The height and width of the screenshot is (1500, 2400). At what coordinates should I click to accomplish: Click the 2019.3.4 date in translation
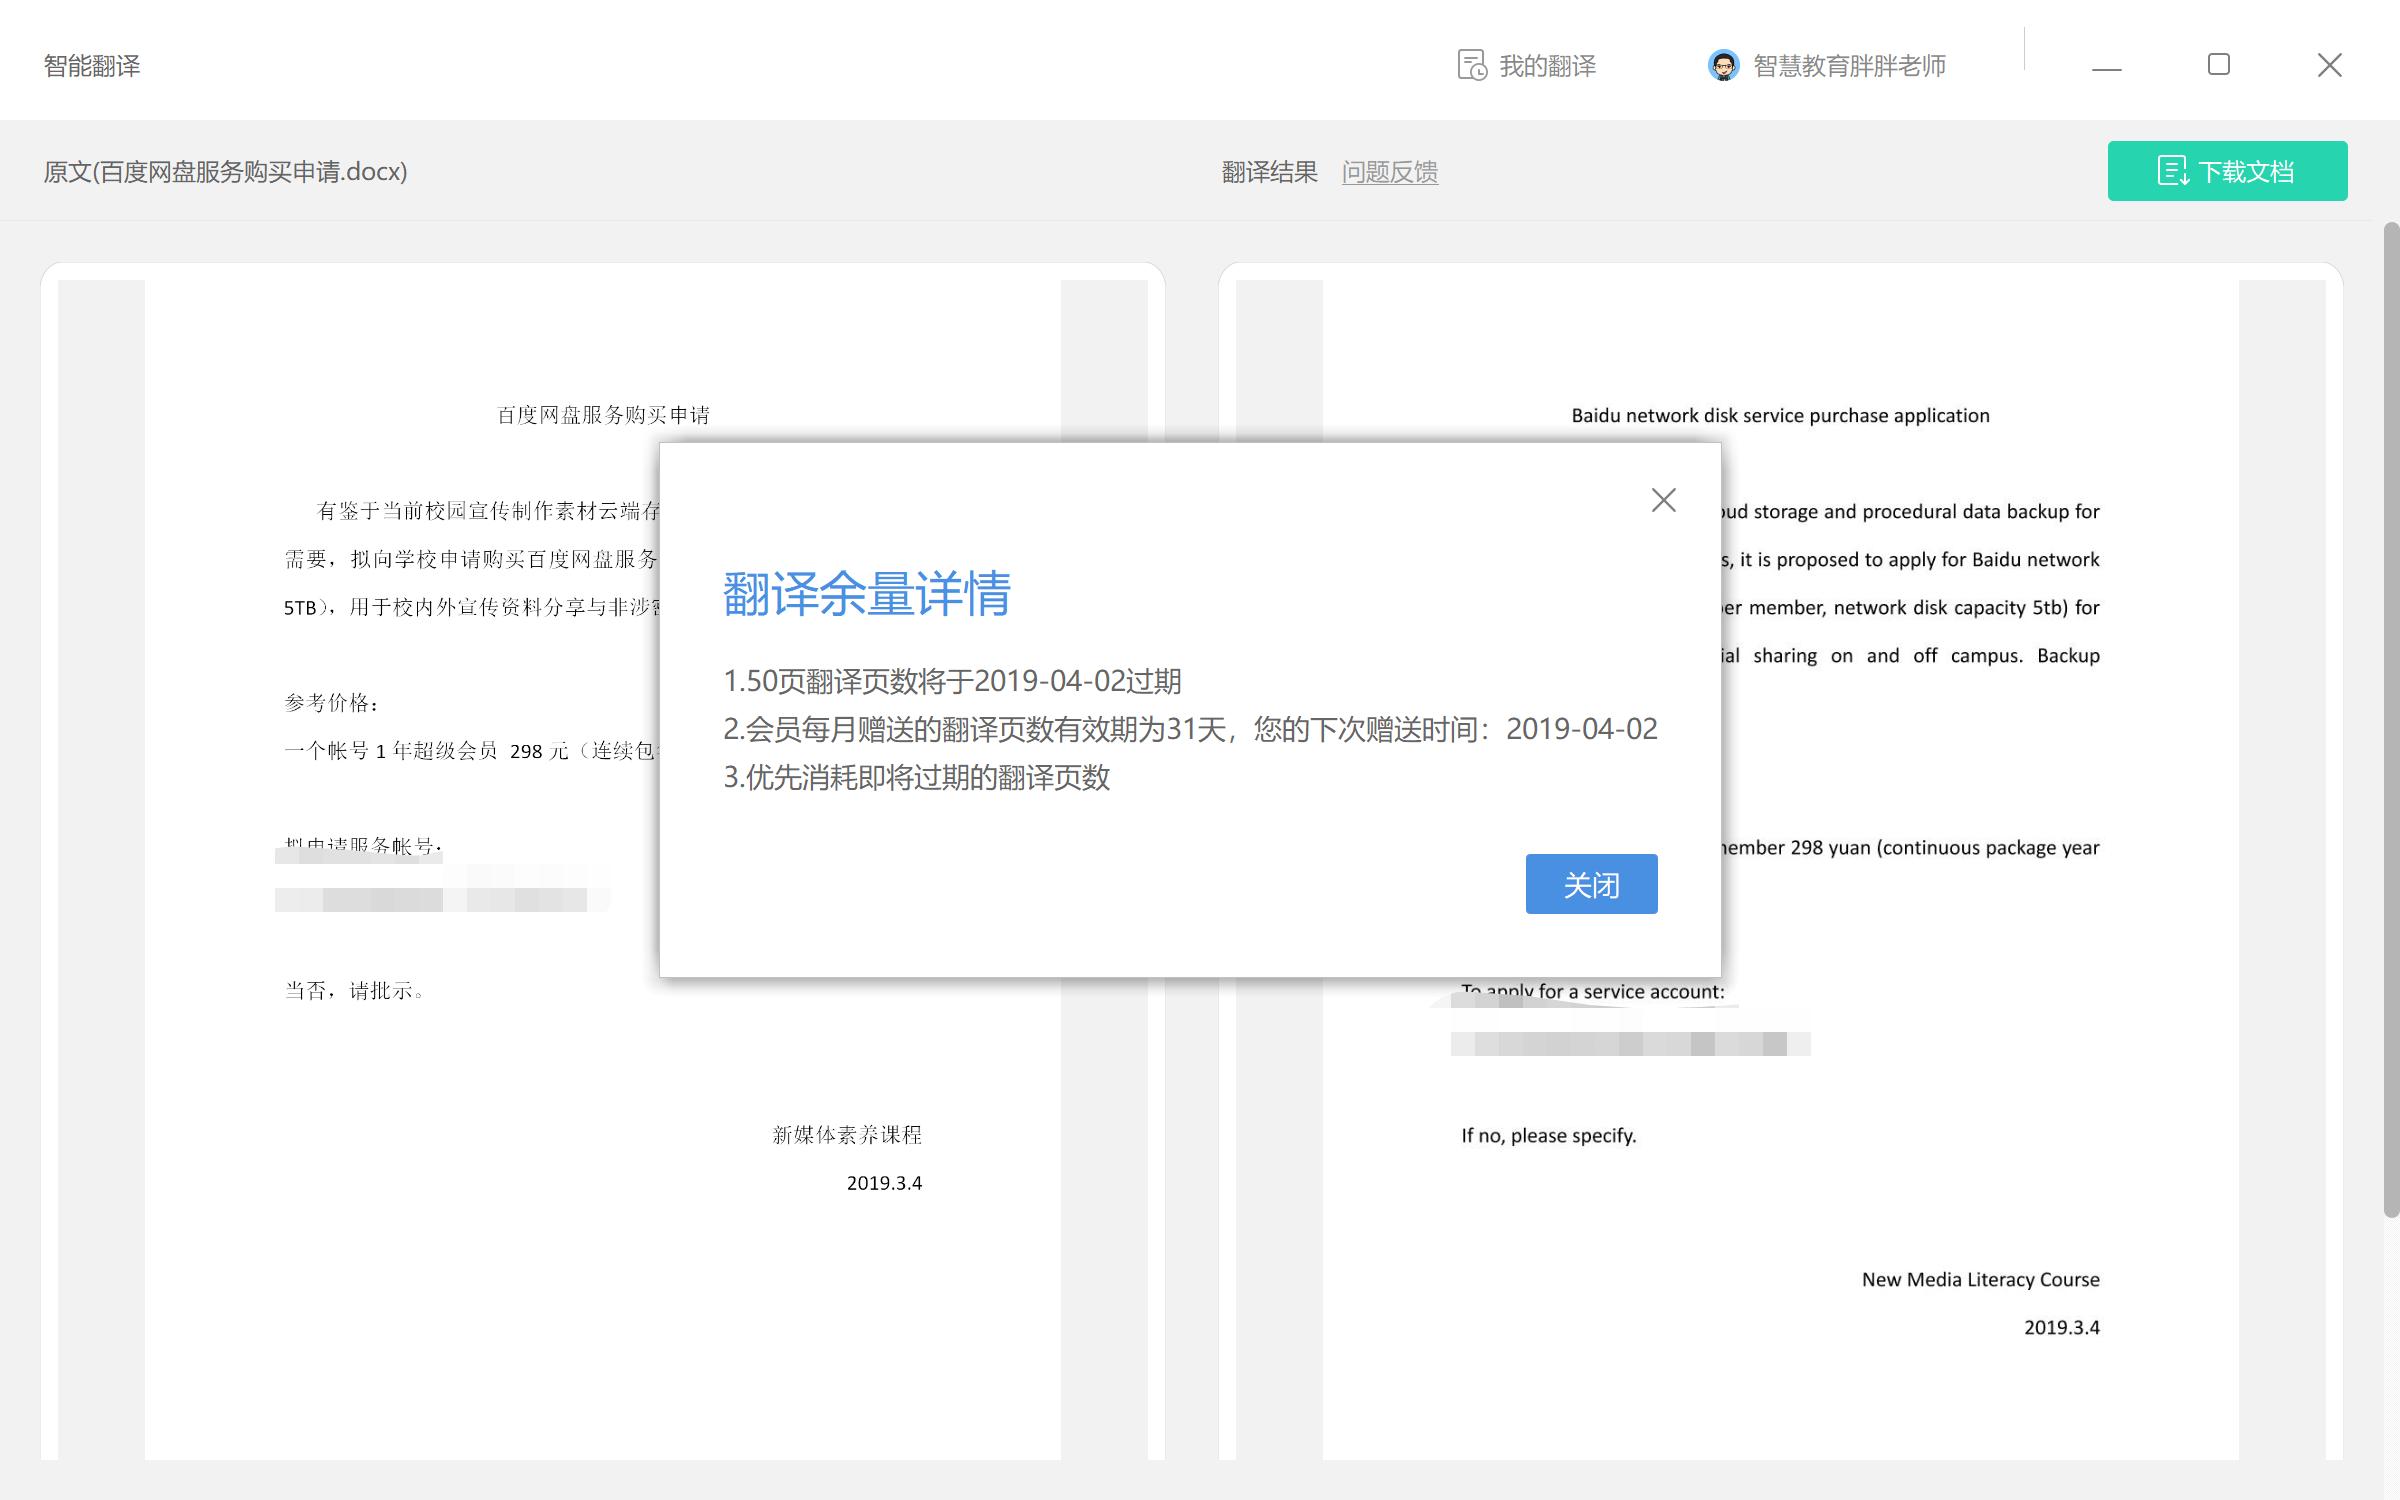coord(2062,1329)
